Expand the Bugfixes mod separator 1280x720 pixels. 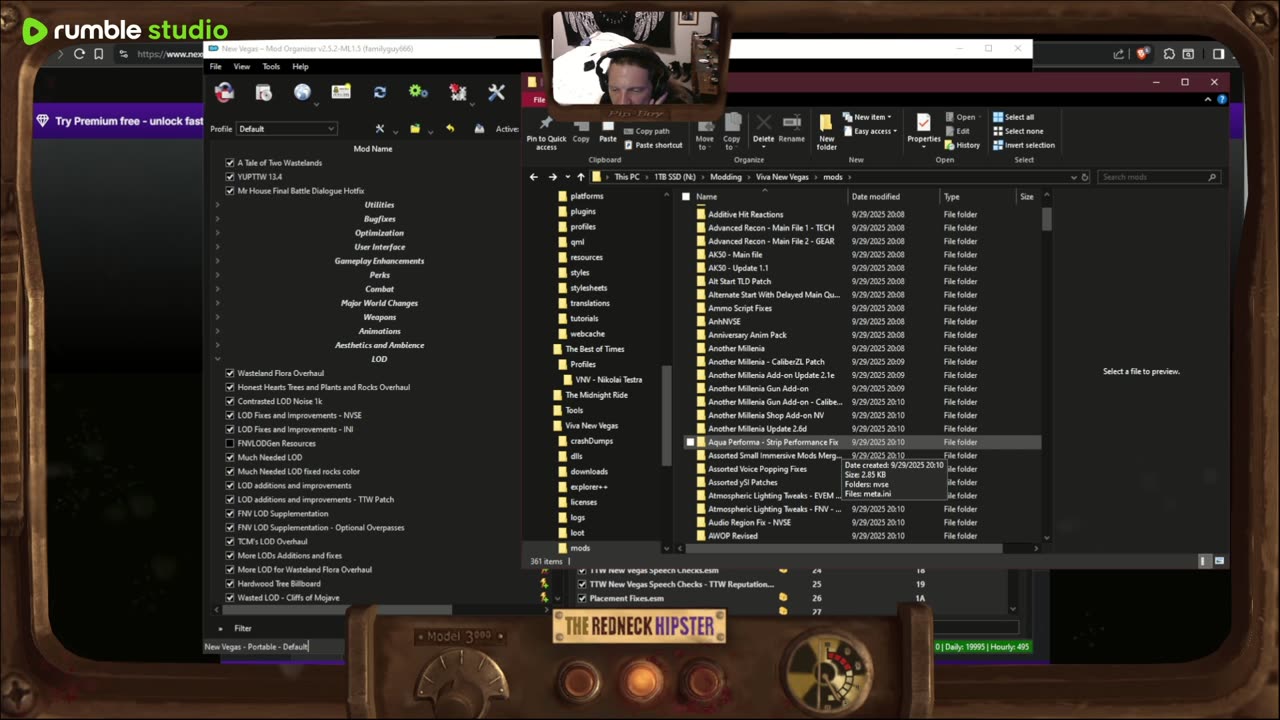click(x=218, y=219)
